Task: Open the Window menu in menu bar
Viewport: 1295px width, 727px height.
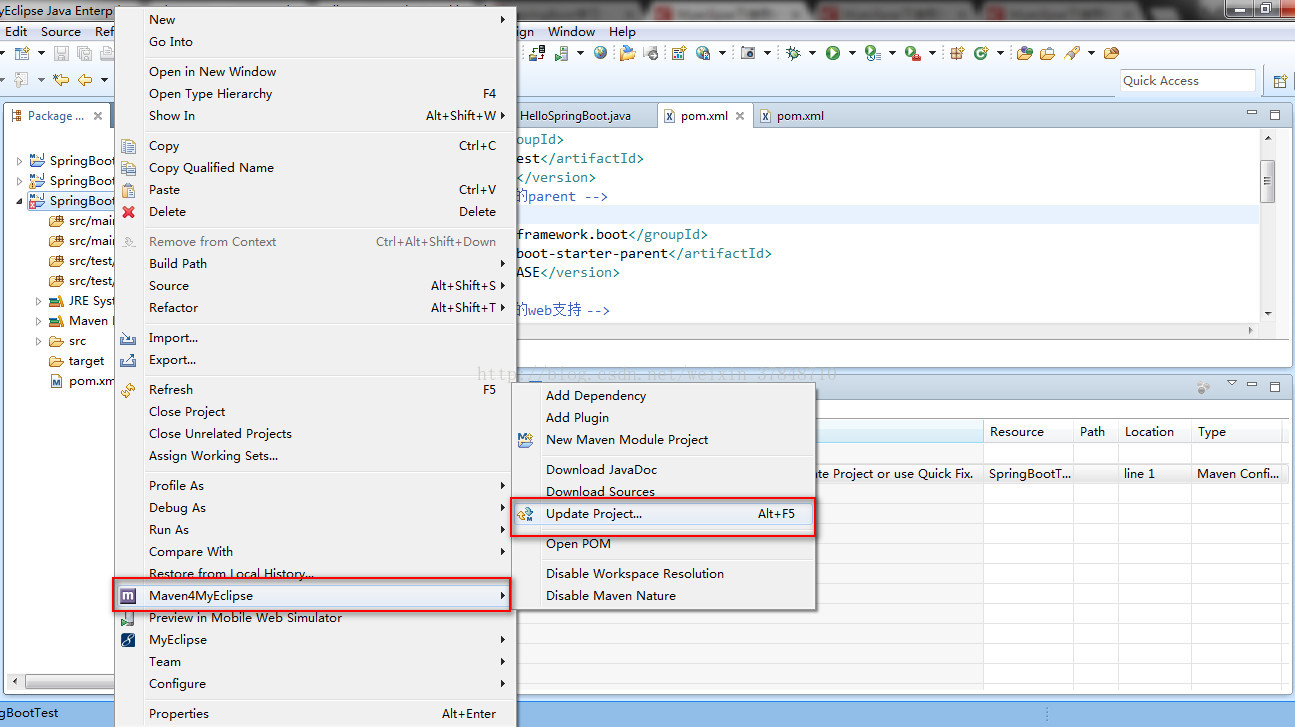Action: point(571,32)
